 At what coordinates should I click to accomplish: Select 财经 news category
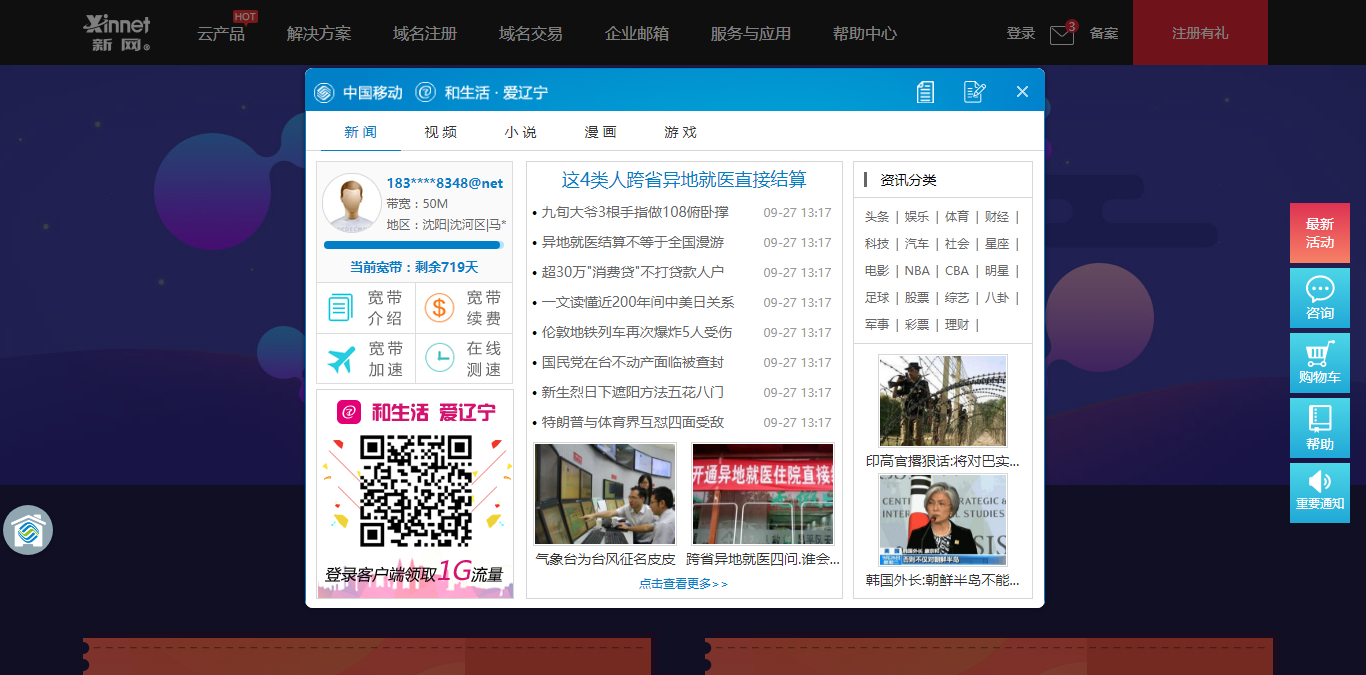coord(997,217)
